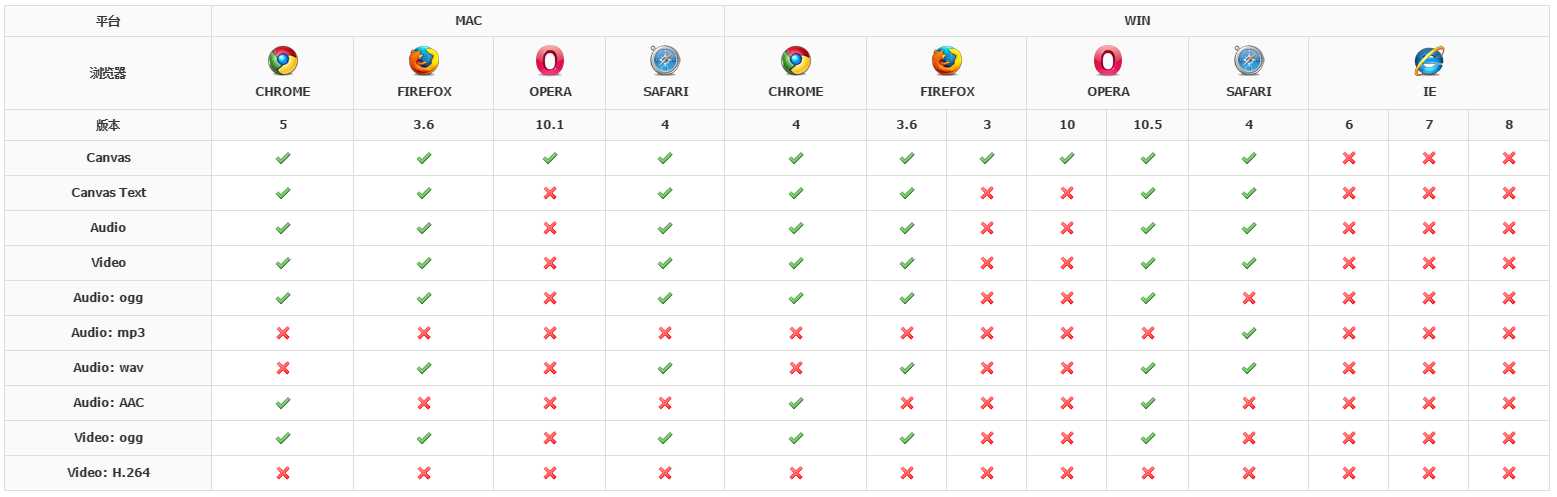Click the Video: H.264 row label
The width and height of the screenshot is (1557, 497).
pos(108,473)
